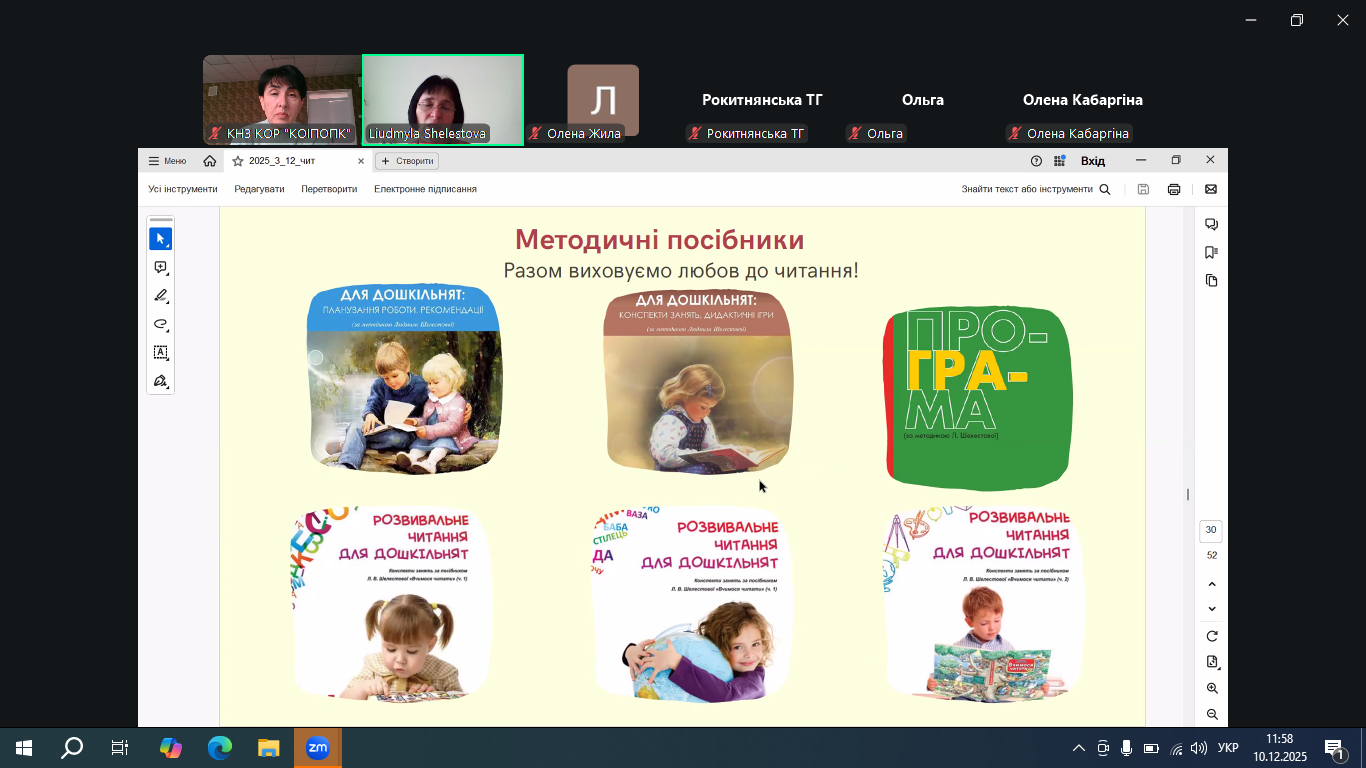Click the Вхід sign-in button
Image resolution: width=1366 pixels, height=768 pixels.
[x=1093, y=161]
